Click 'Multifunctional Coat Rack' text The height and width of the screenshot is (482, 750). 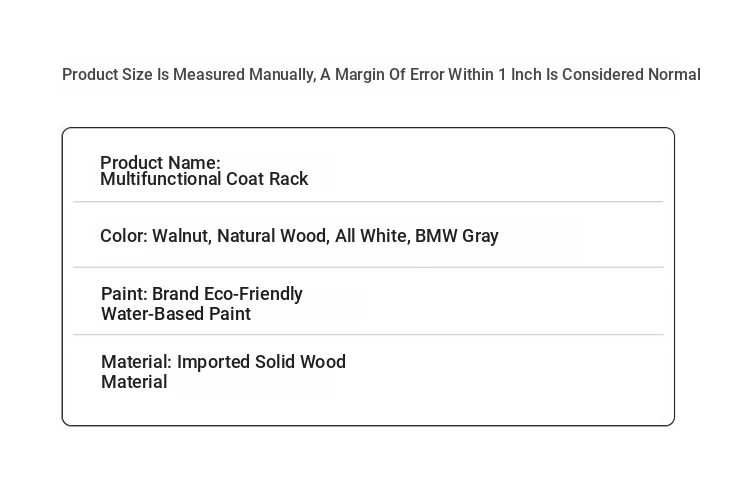tap(204, 179)
